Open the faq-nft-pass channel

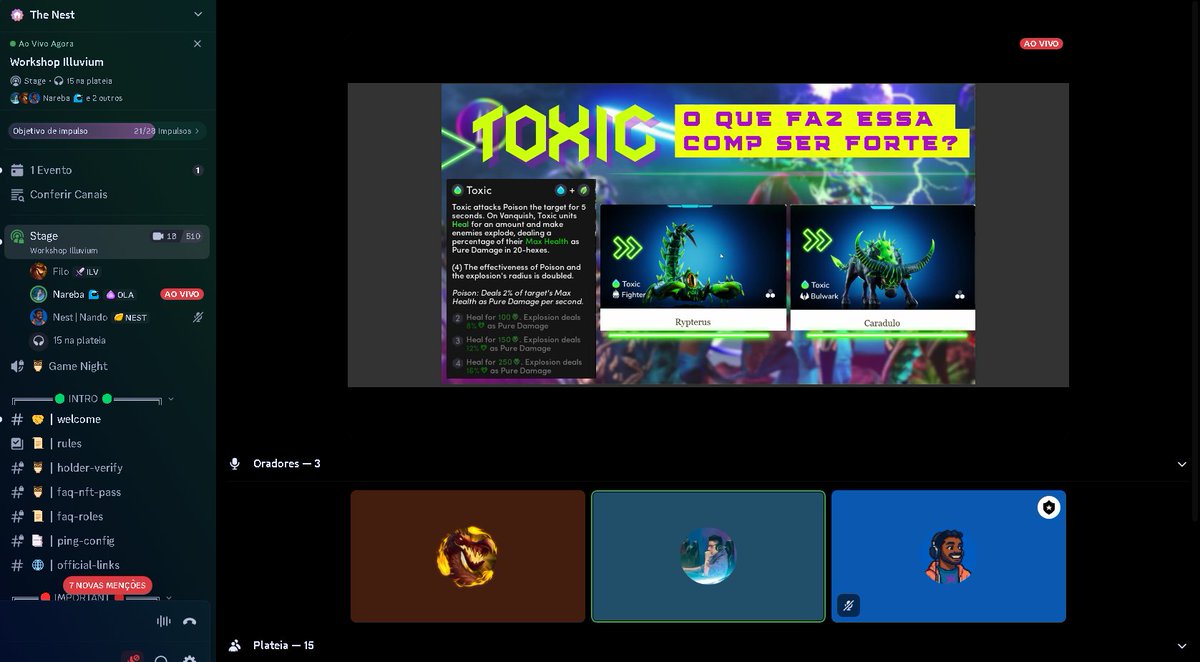tap(106, 492)
